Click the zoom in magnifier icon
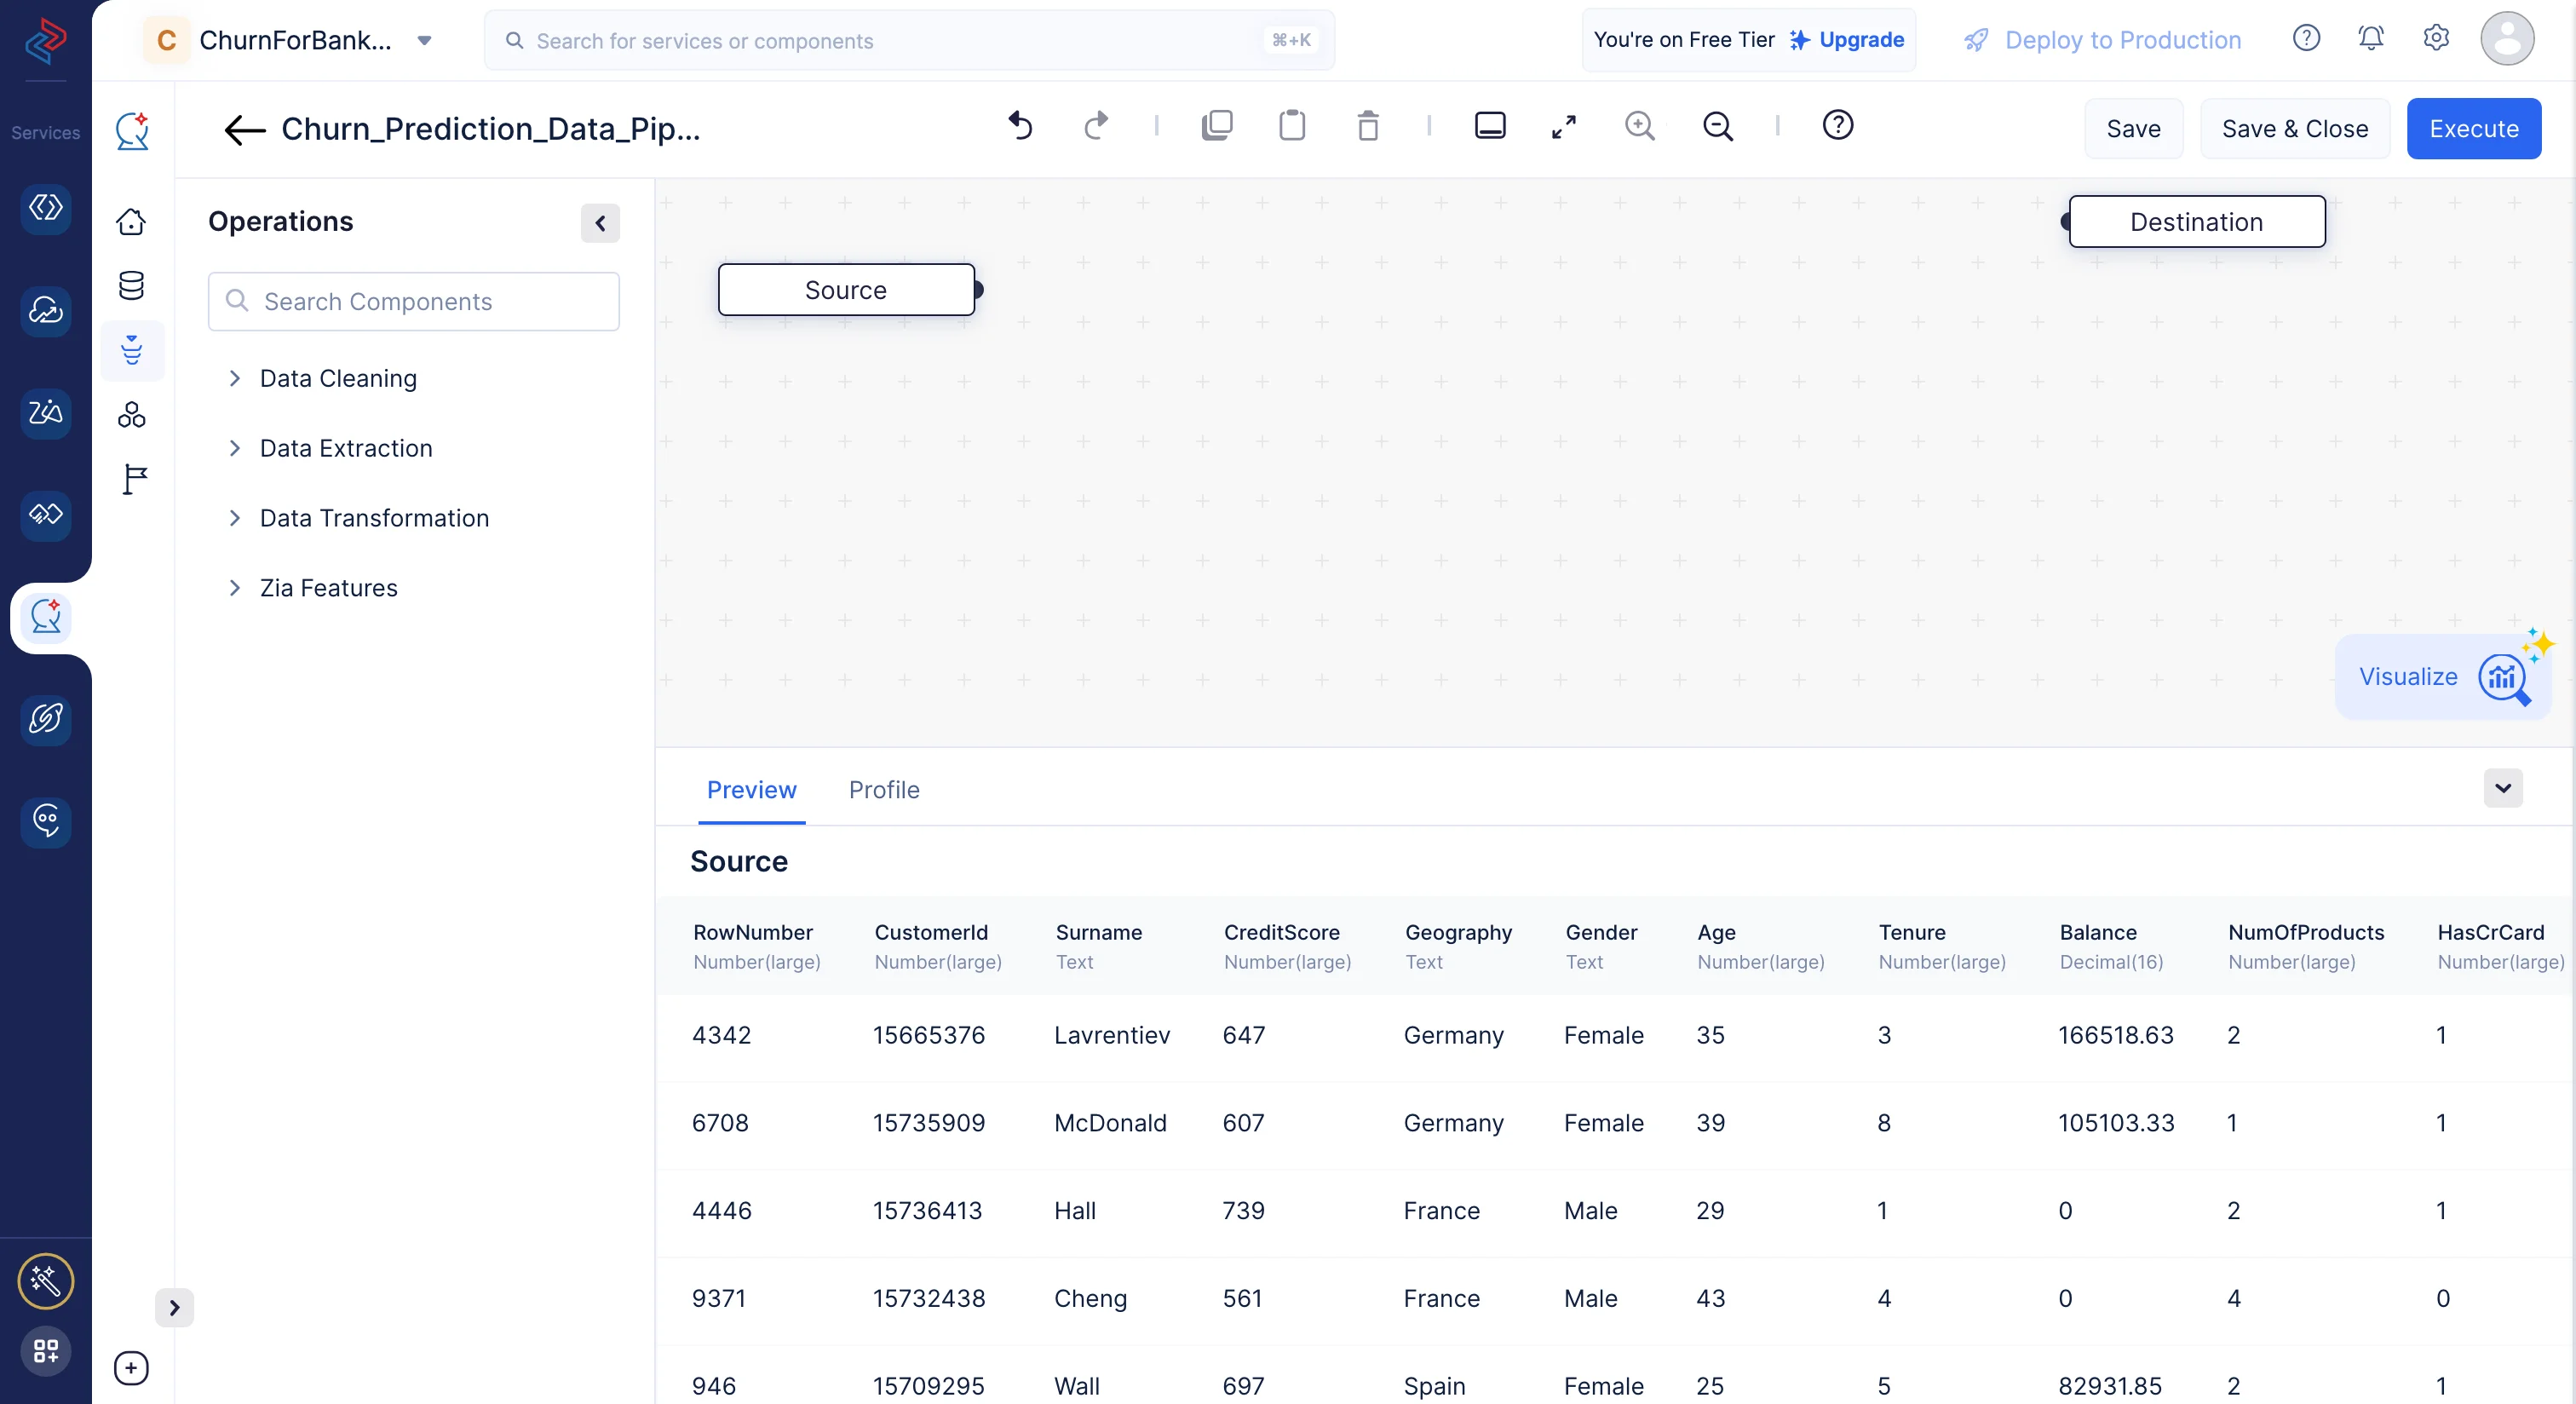This screenshot has width=2576, height=1404. [x=1639, y=126]
